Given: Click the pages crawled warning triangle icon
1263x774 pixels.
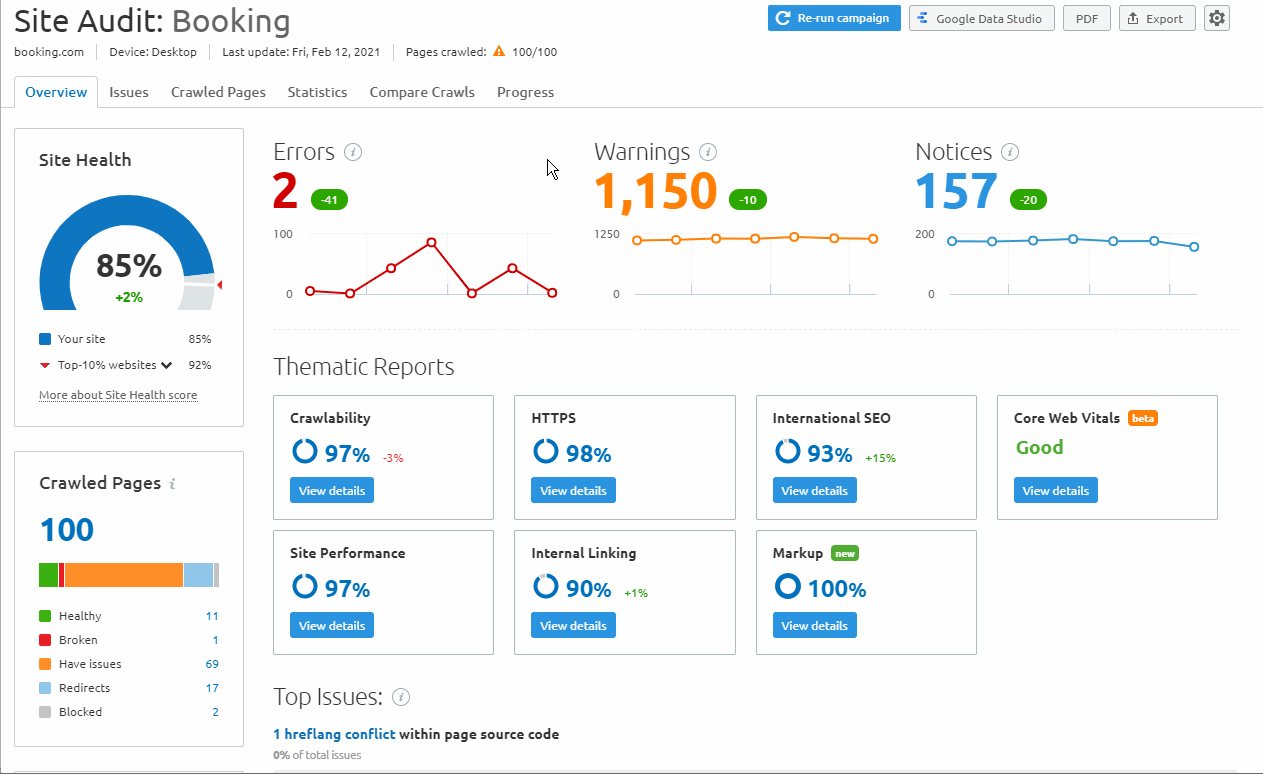Looking at the screenshot, I should 499,51.
